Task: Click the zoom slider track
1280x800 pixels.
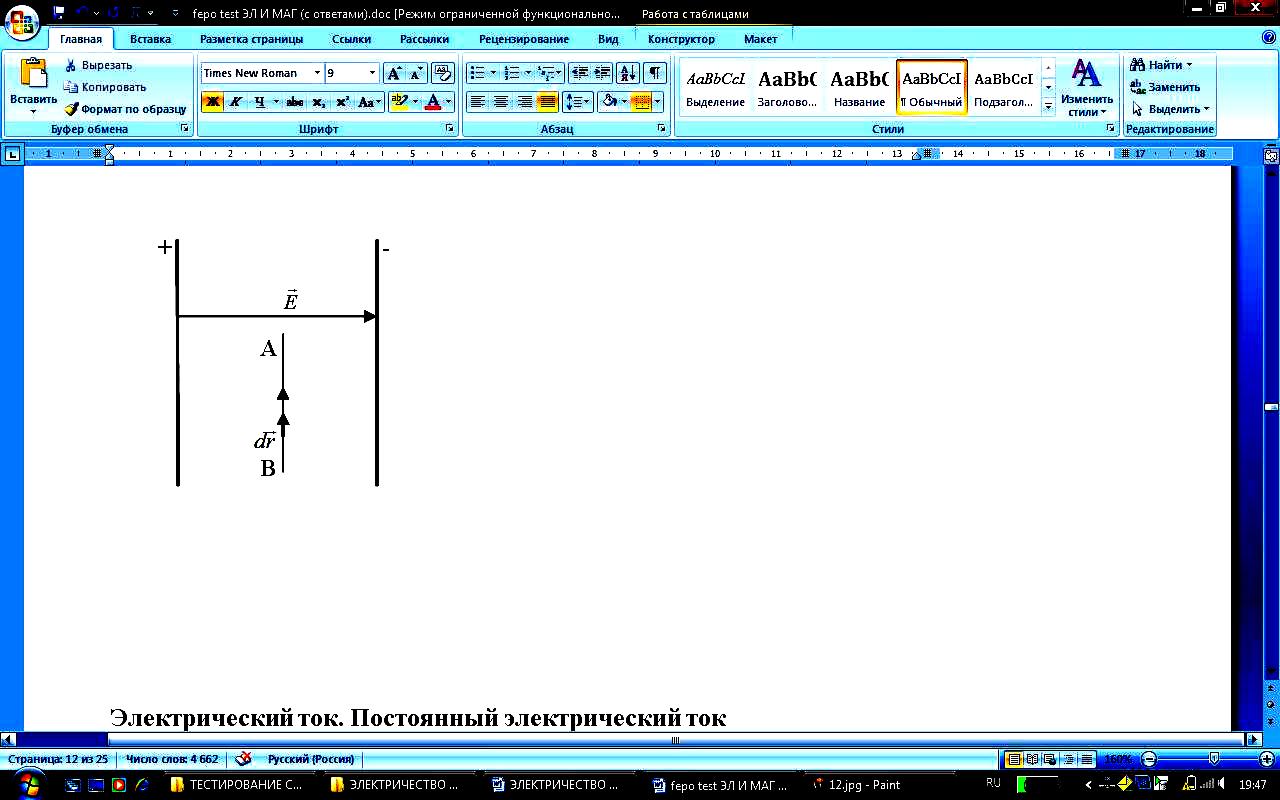Action: 1208,759
